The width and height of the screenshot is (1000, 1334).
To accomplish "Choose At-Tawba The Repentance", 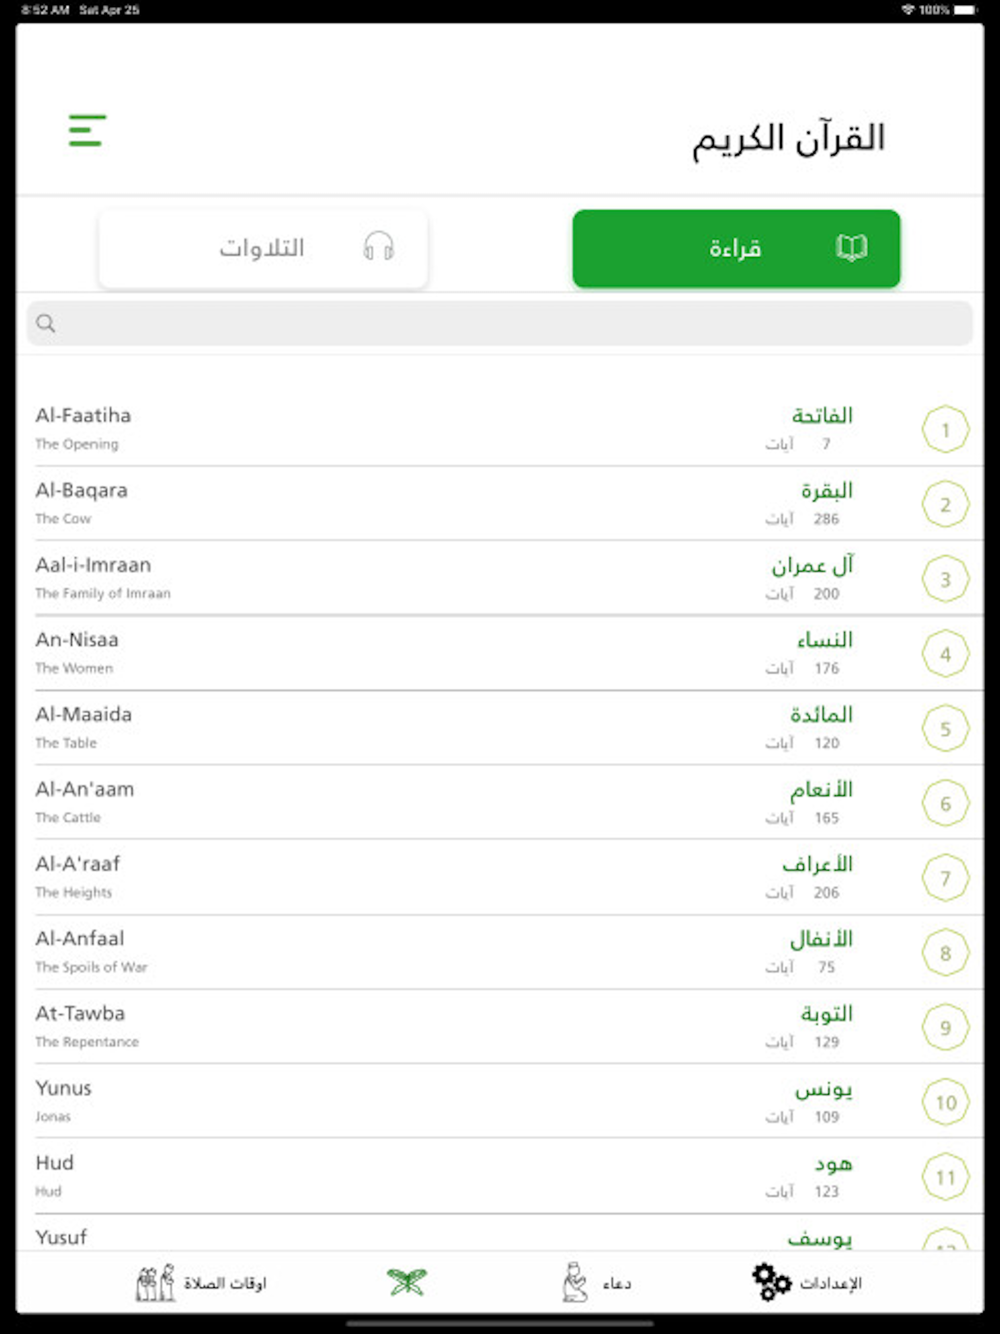I will pyautogui.click(x=500, y=1027).
